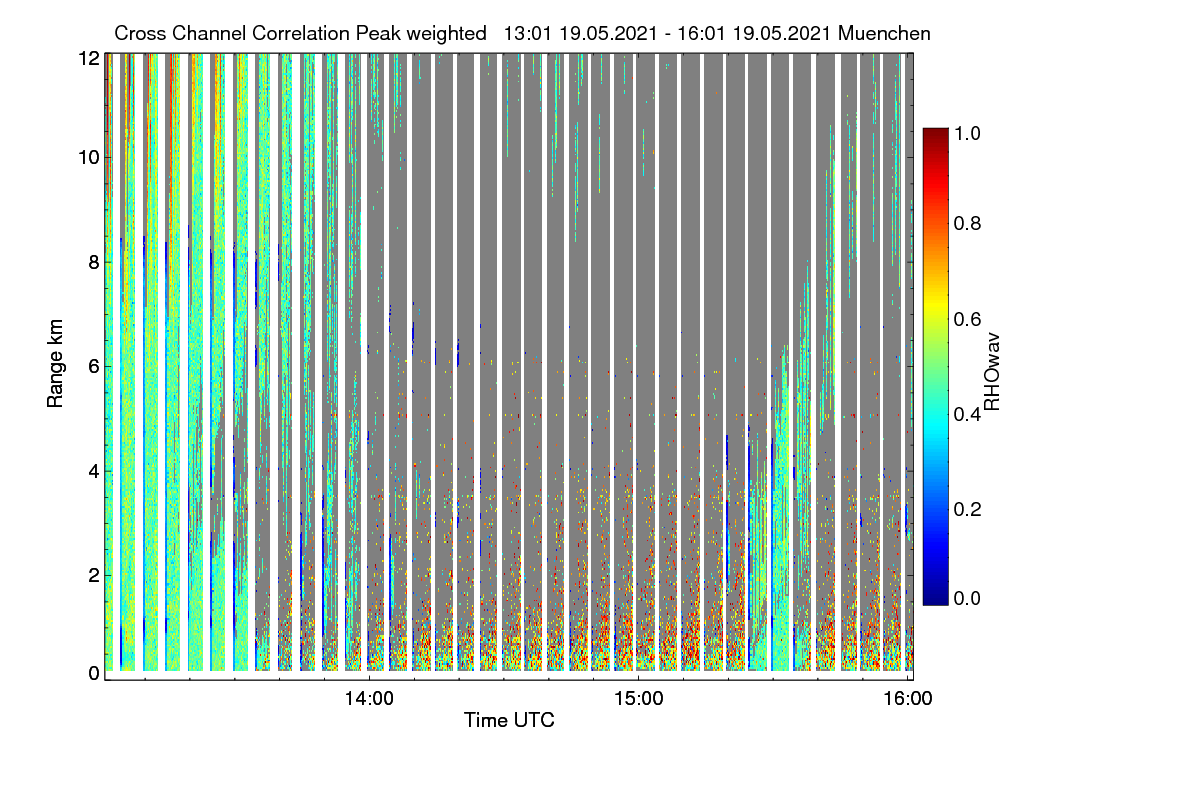Click the 'RHOwav' colorbar label
1200x800 pixels.
point(993,371)
